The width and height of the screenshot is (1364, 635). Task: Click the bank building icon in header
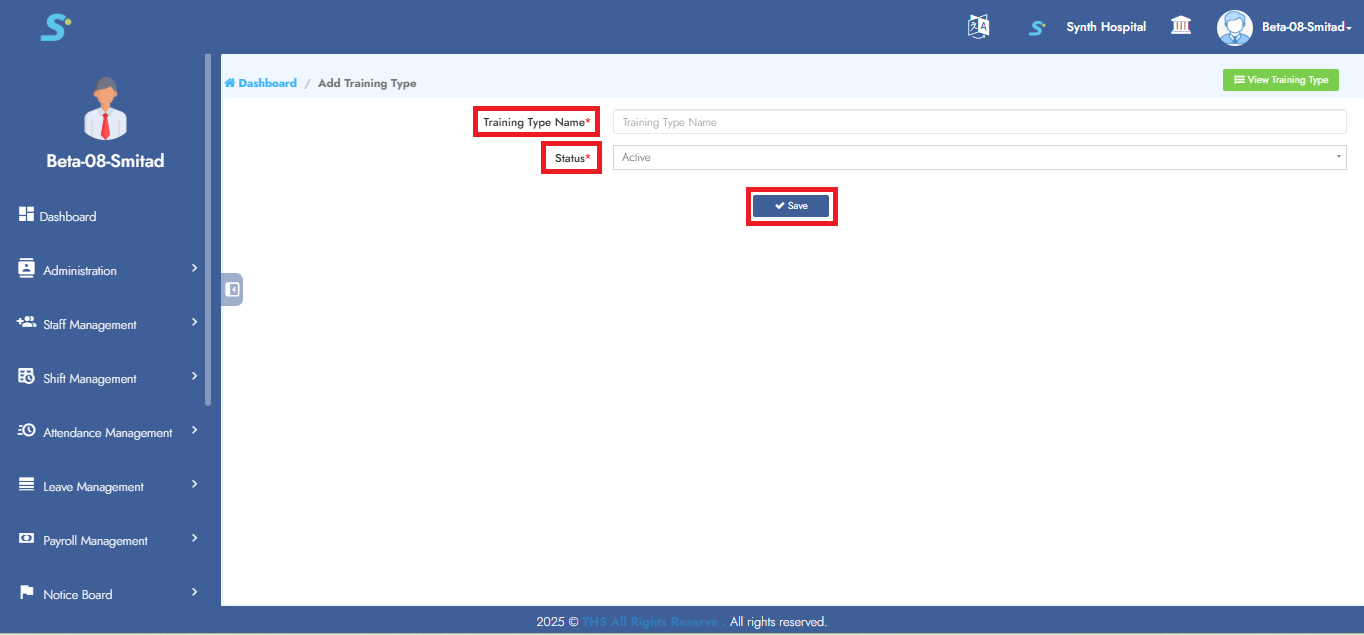1180,27
